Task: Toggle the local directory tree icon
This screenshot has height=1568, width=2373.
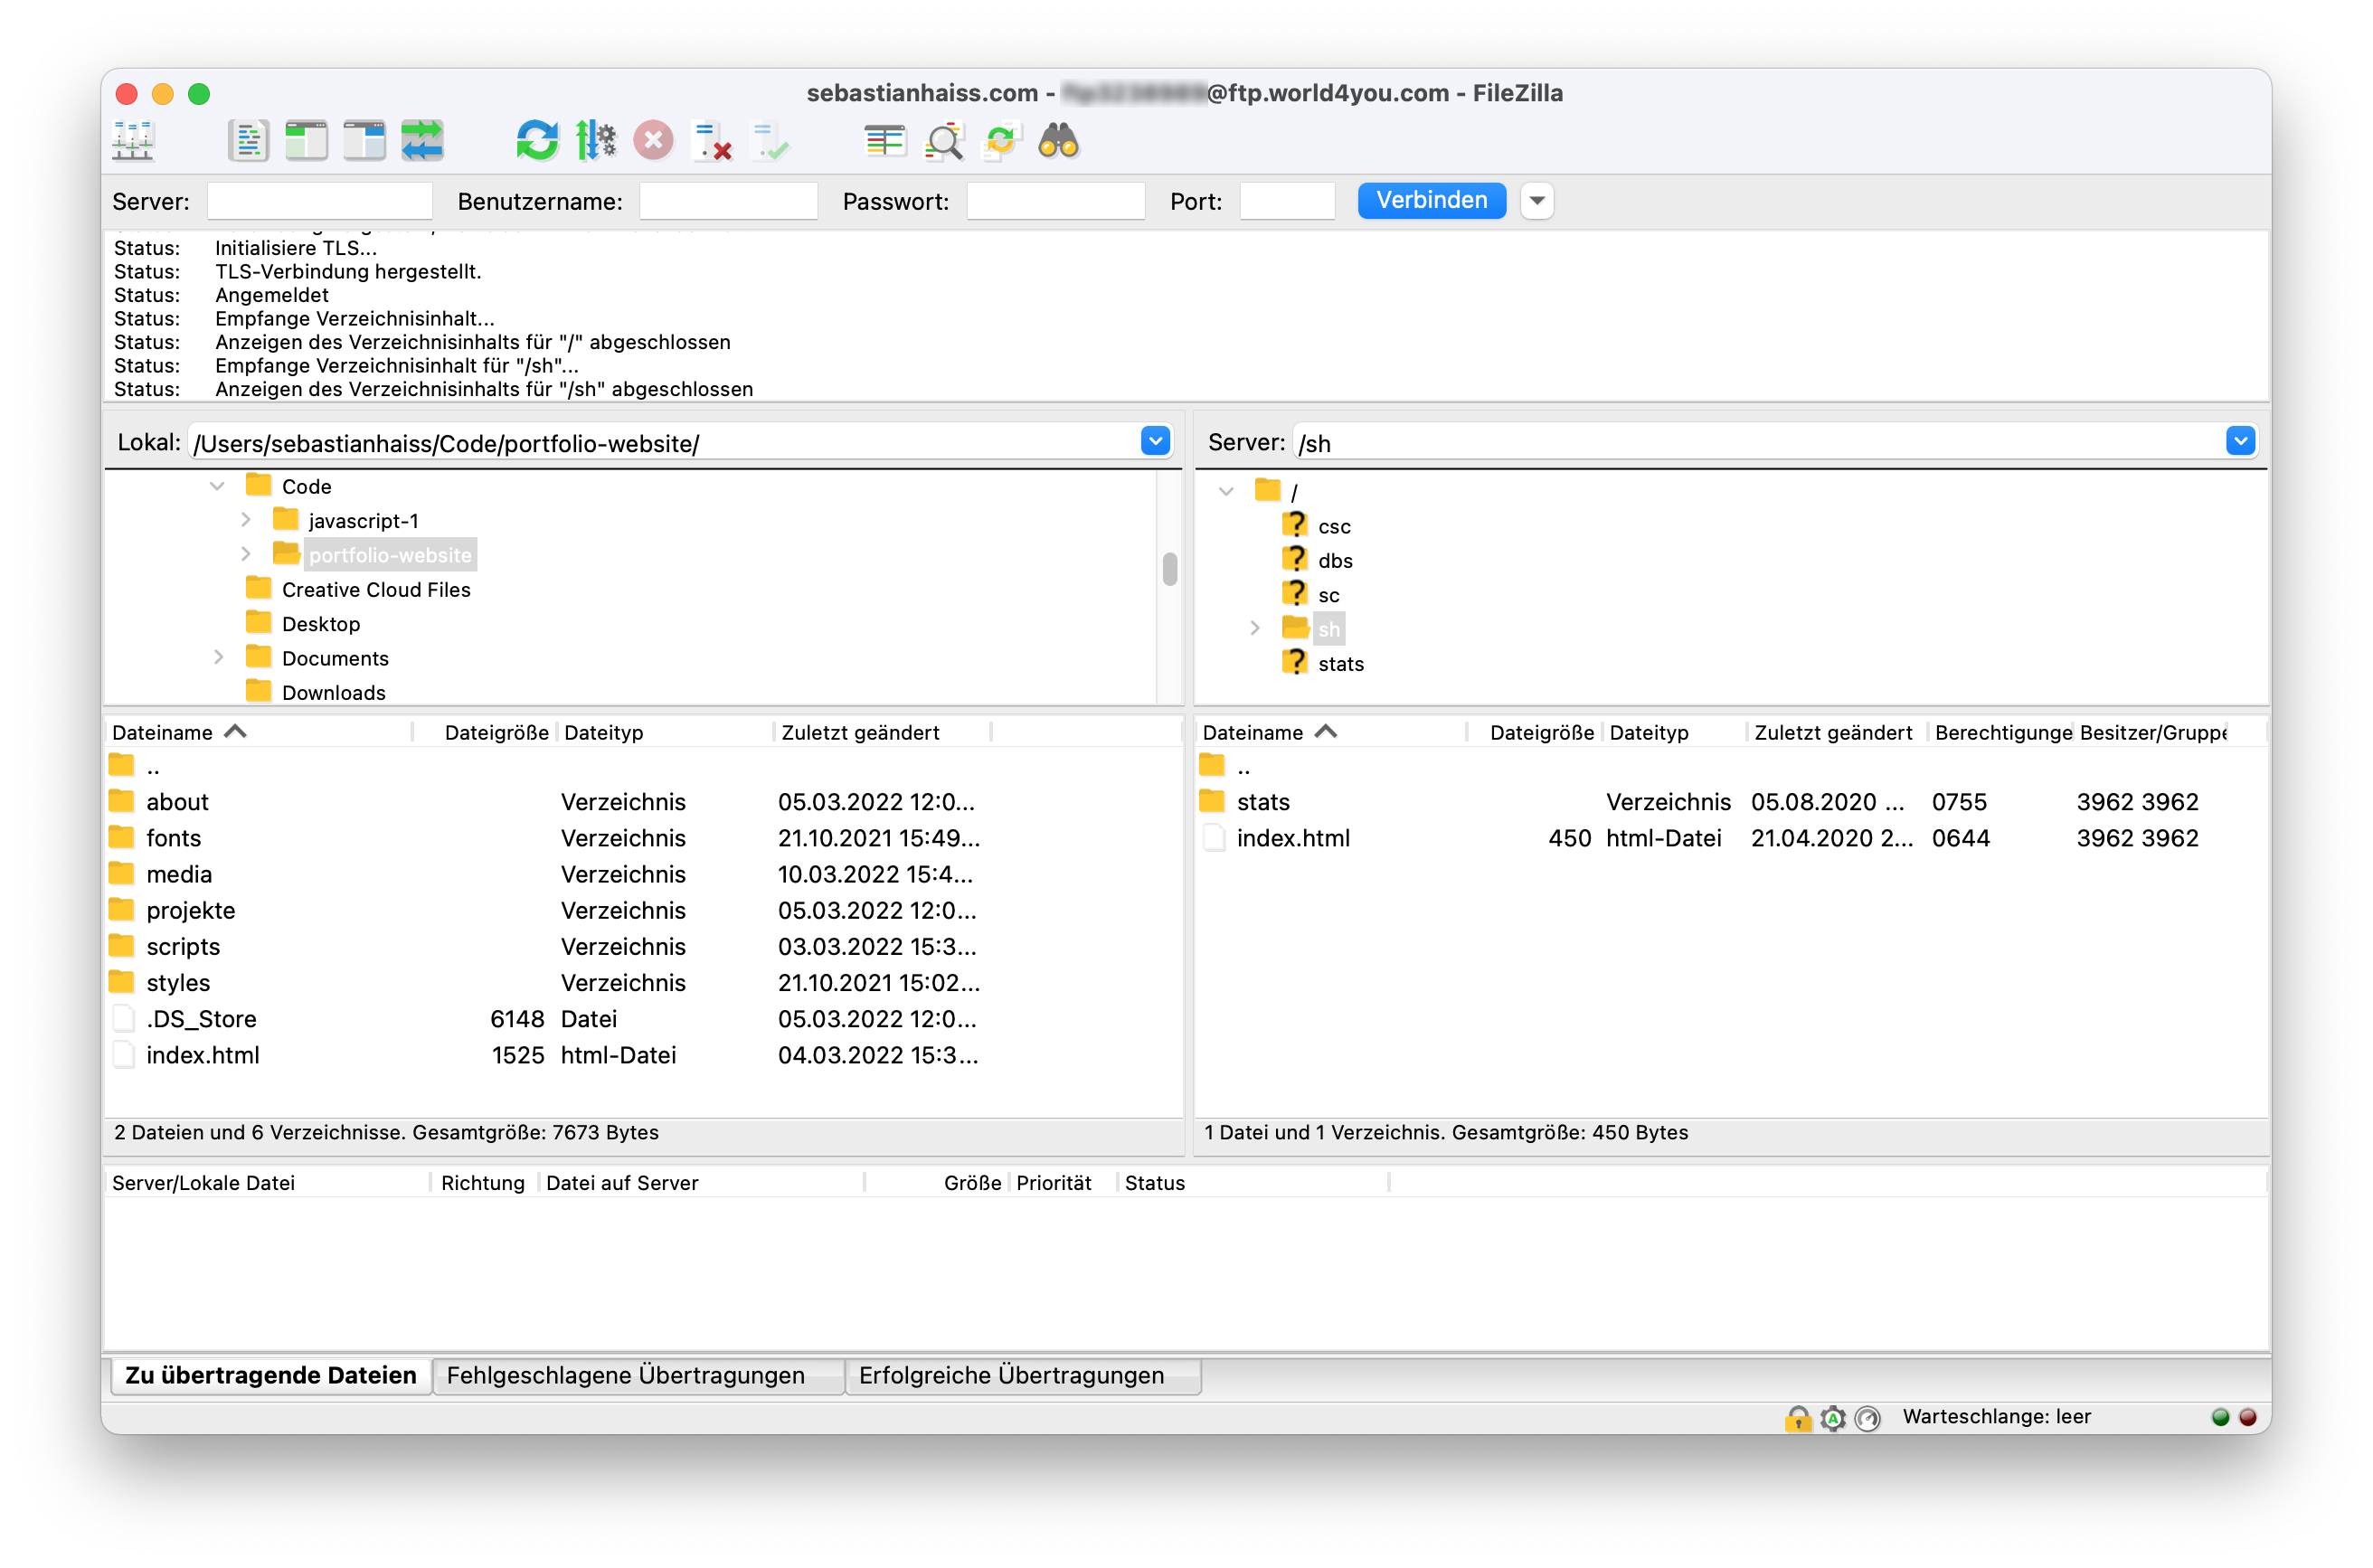Action: coord(306,141)
